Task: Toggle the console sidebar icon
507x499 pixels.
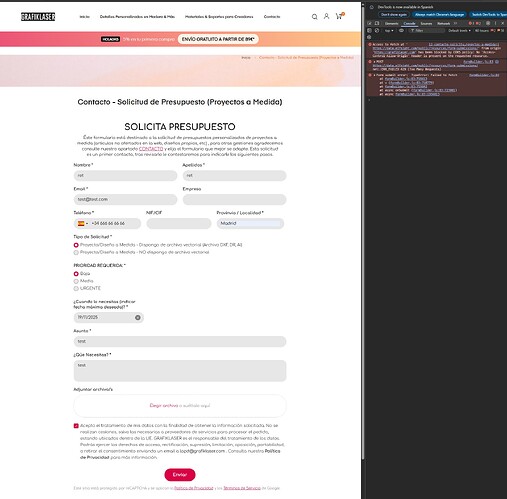Action: point(369,30)
